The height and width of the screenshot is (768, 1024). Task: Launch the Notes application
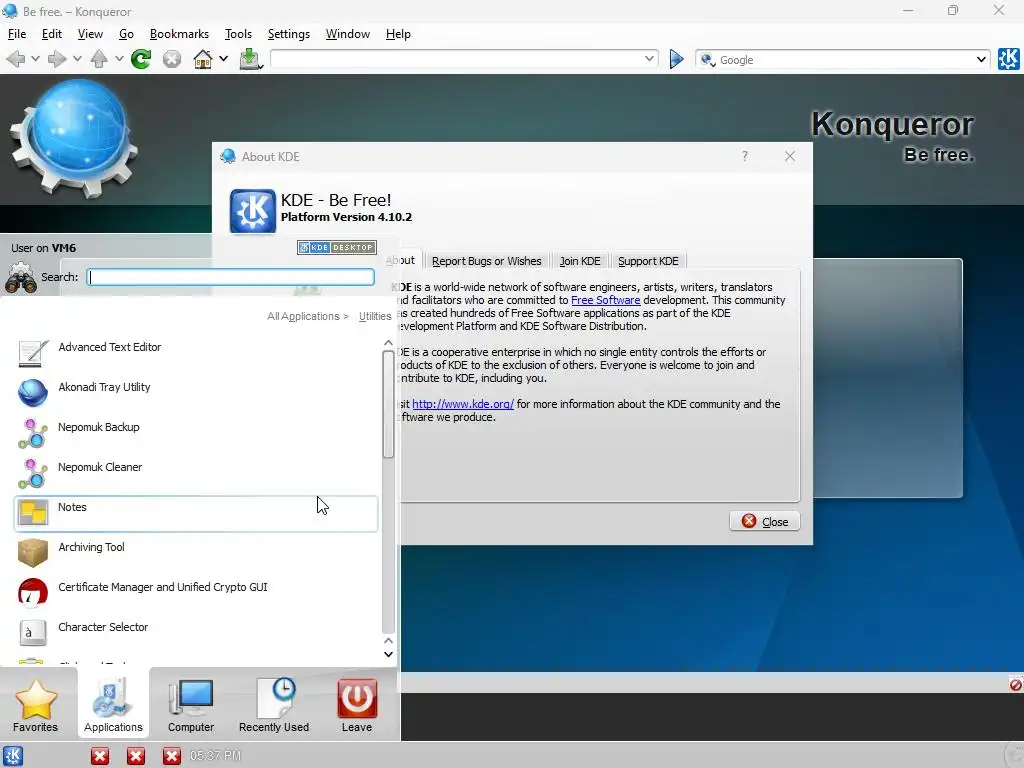pyautogui.click(x=195, y=513)
